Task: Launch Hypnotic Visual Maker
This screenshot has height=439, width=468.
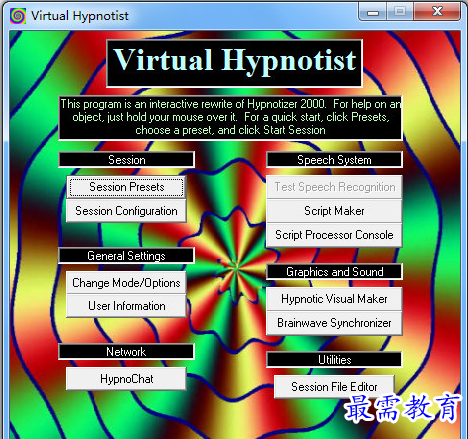Action: pos(334,299)
